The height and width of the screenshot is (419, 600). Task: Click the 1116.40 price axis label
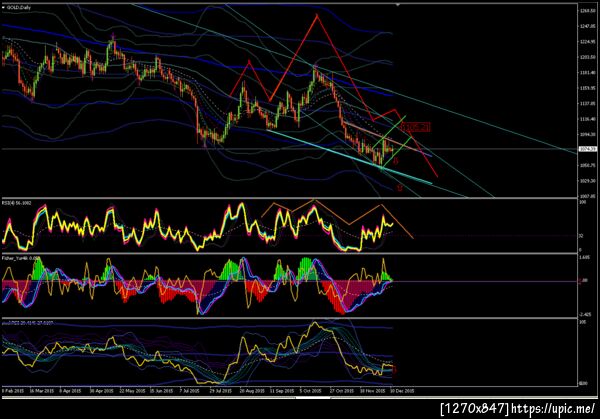point(587,119)
